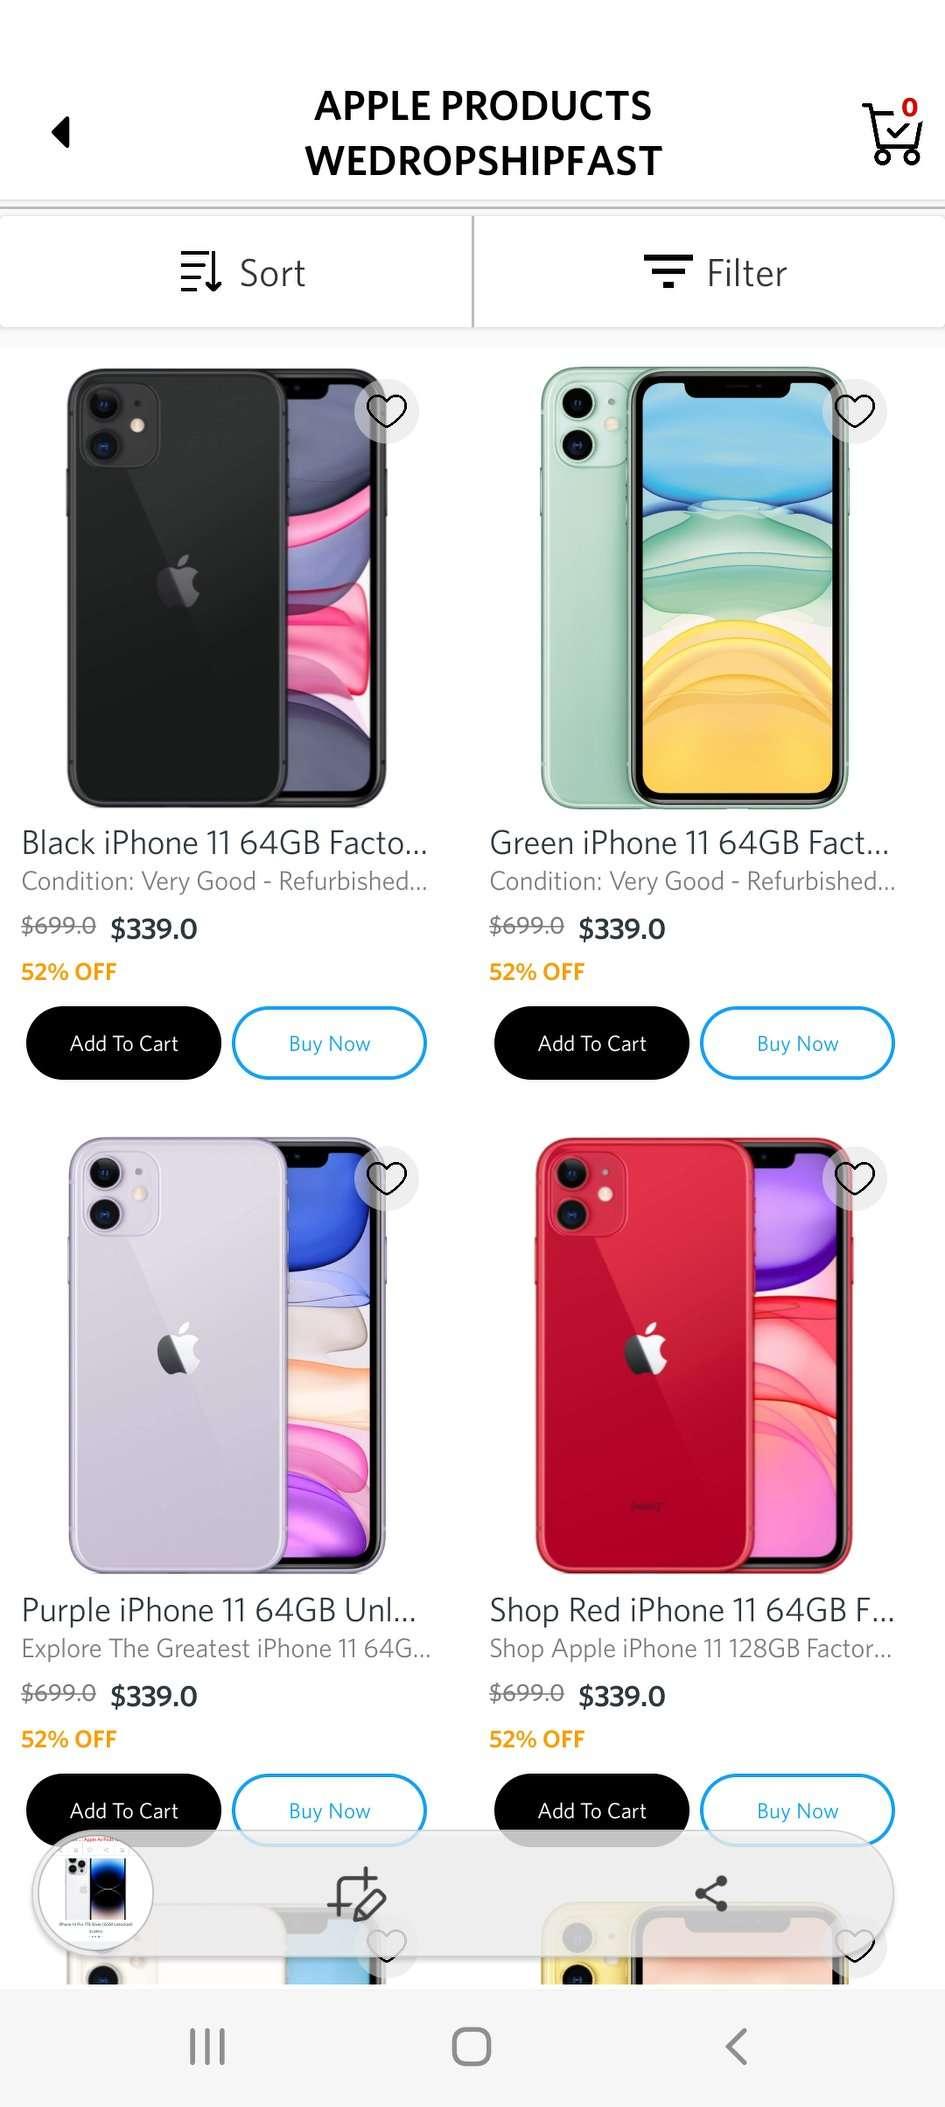Open Green iPhone 11 64GB product title
The image size is (945, 2107).
tap(689, 843)
